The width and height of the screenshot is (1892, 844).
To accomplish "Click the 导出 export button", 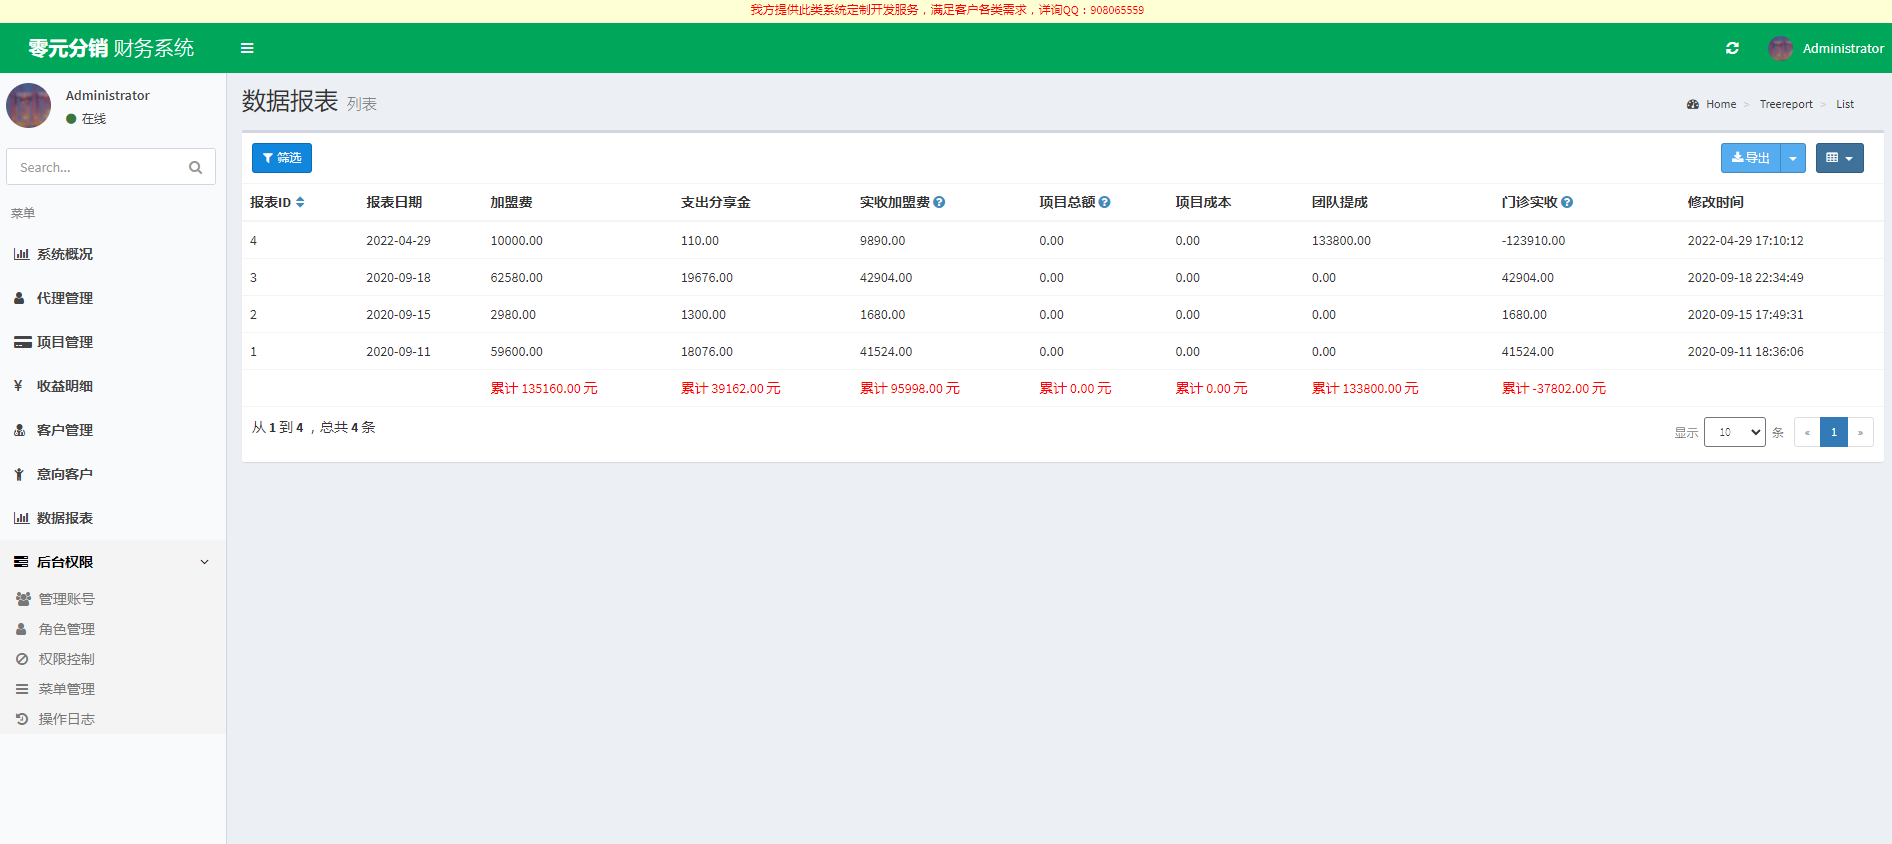I will coord(1751,158).
